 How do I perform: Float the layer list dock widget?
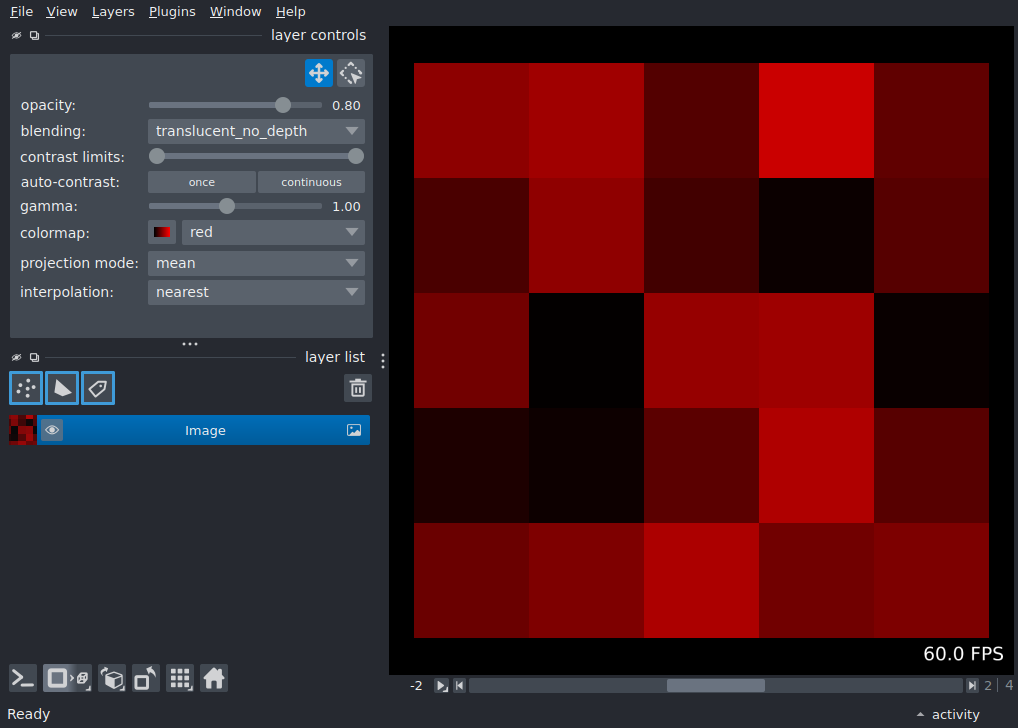[x=34, y=357]
